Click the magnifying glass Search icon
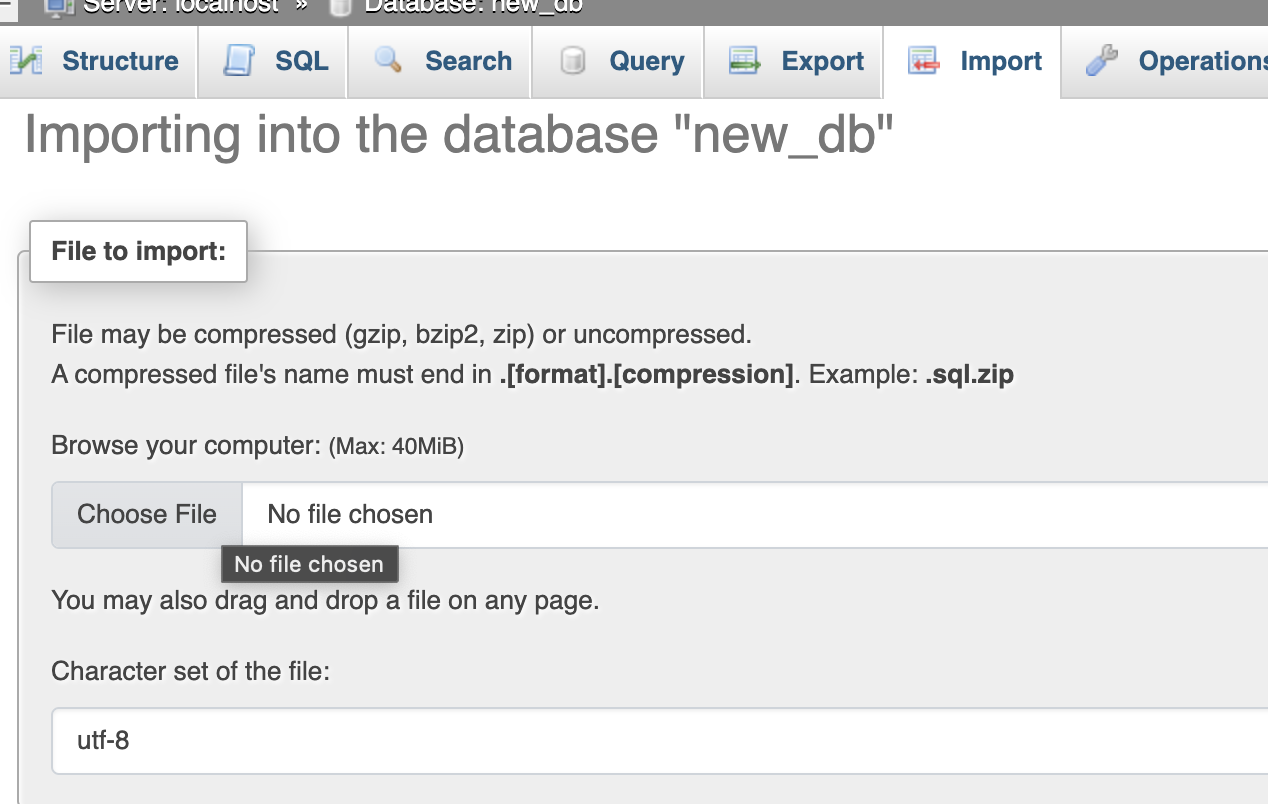Image resolution: width=1268 pixels, height=804 pixels. pyautogui.click(x=387, y=61)
